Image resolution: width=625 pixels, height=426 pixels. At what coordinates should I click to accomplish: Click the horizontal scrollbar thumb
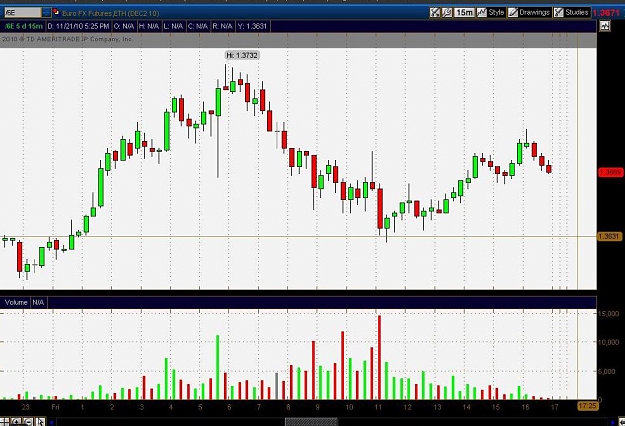(x=311, y=422)
